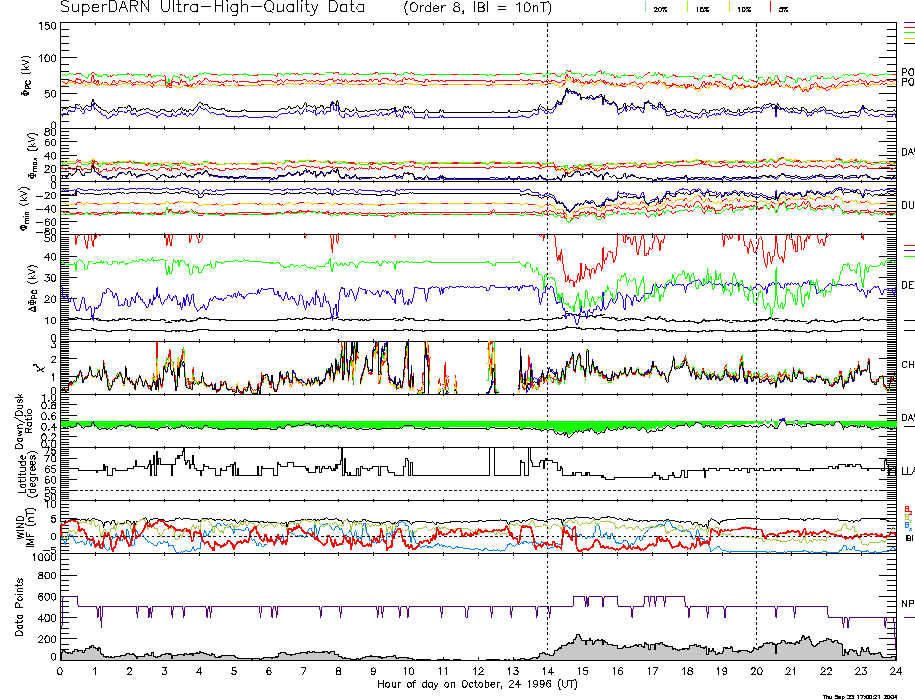Click the timestamp text at bottom right
Image resolution: width=915 pixels, height=700 pixels.
point(862,696)
